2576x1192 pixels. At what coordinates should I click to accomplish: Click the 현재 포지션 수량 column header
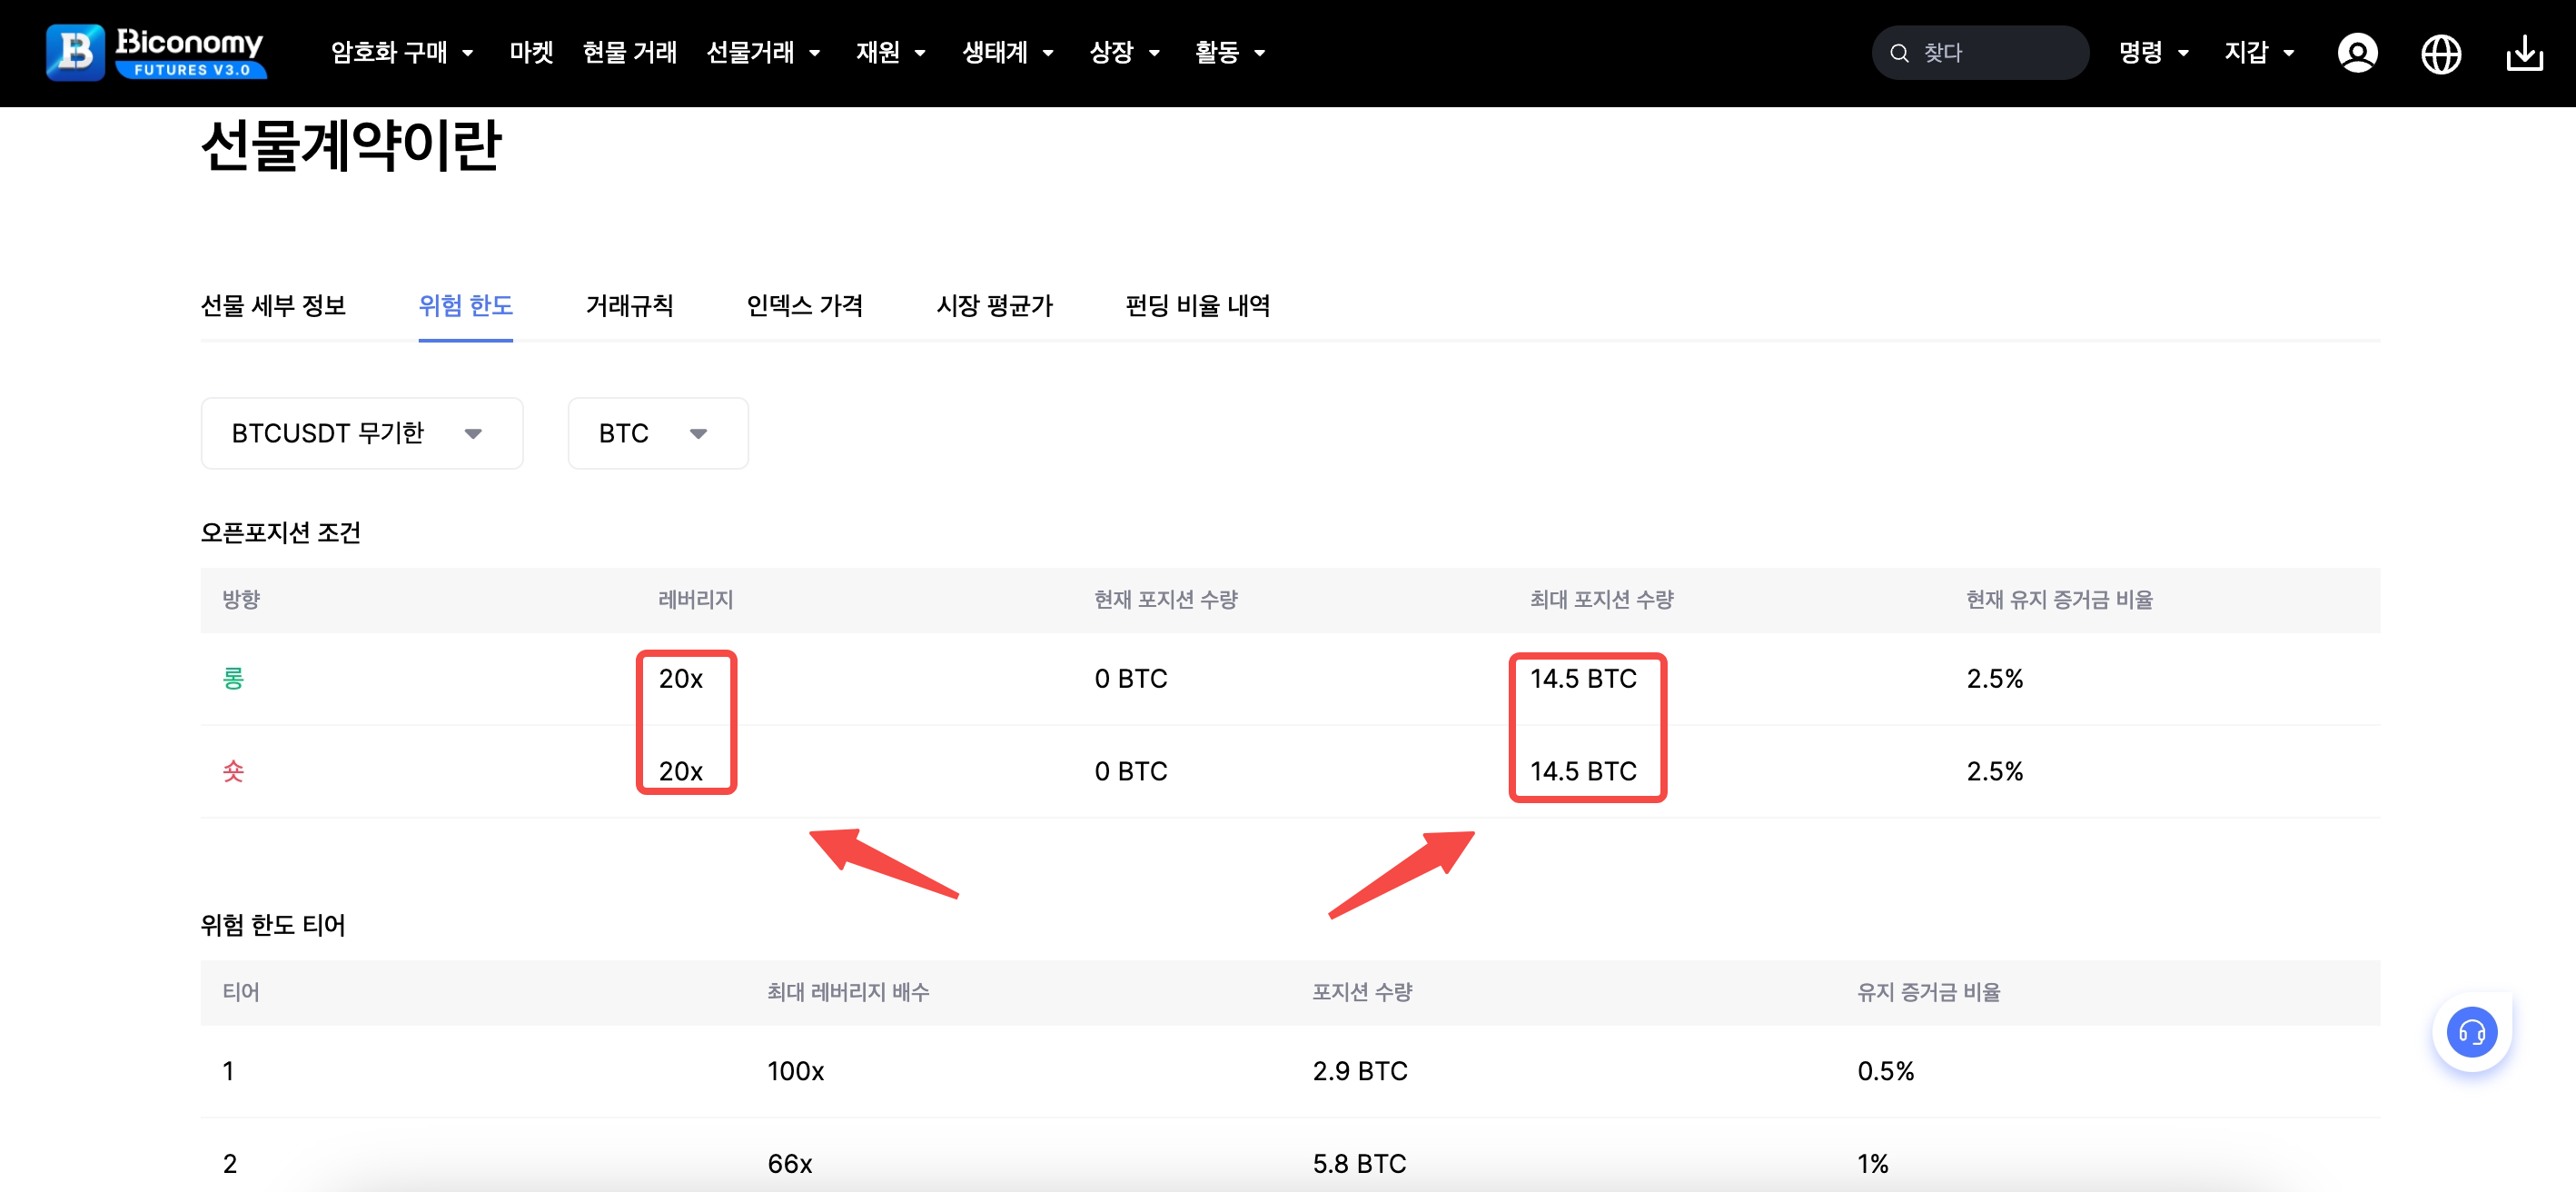point(1166,599)
